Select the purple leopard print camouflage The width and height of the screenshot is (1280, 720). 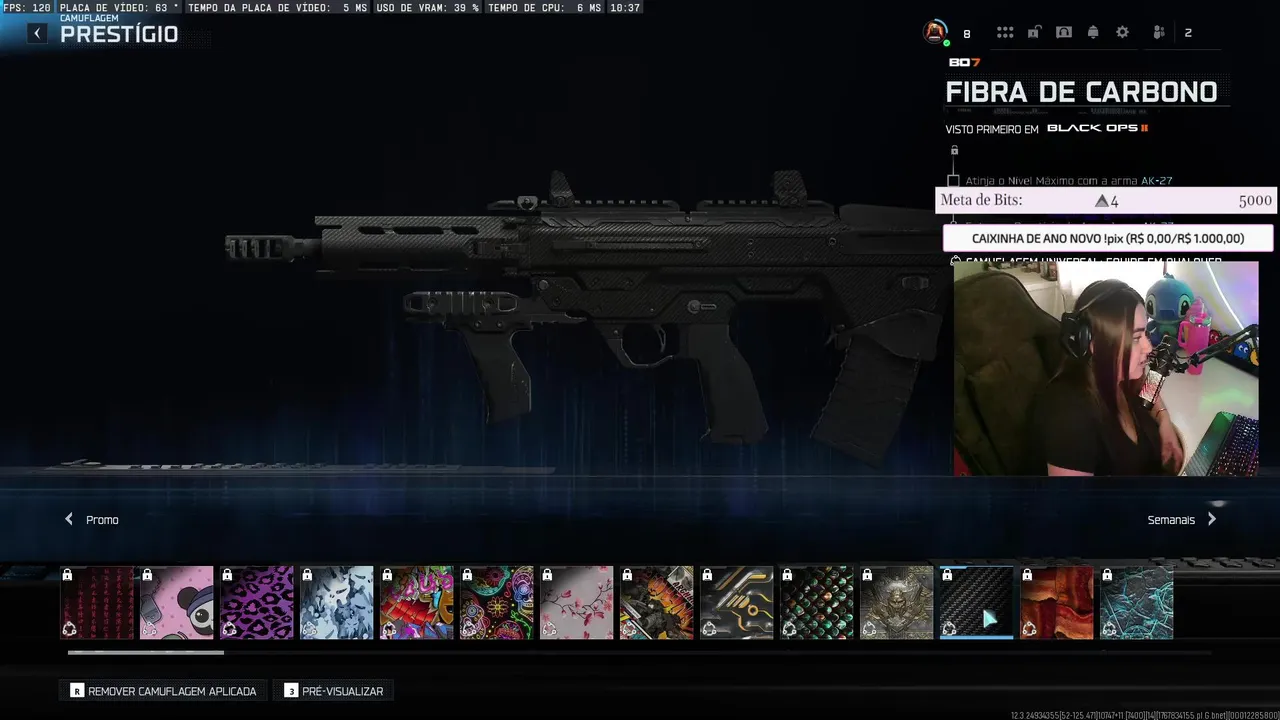[x=257, y=603]
